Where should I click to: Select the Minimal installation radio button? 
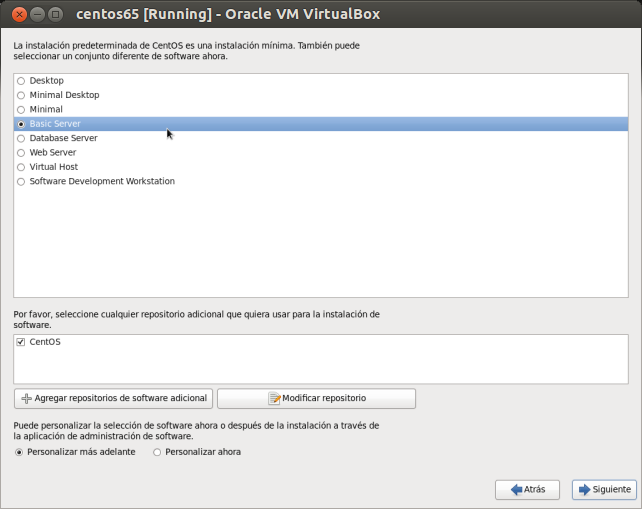tap(21, 110)
